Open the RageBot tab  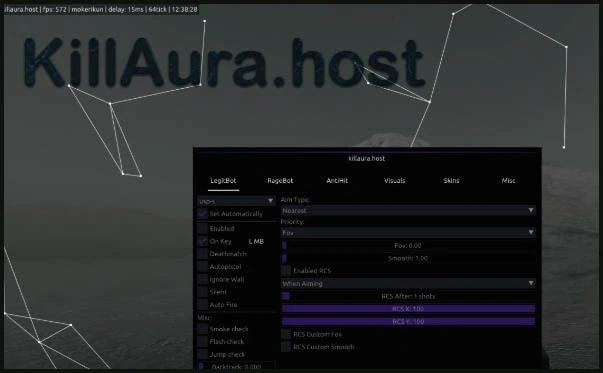point(280,181)
